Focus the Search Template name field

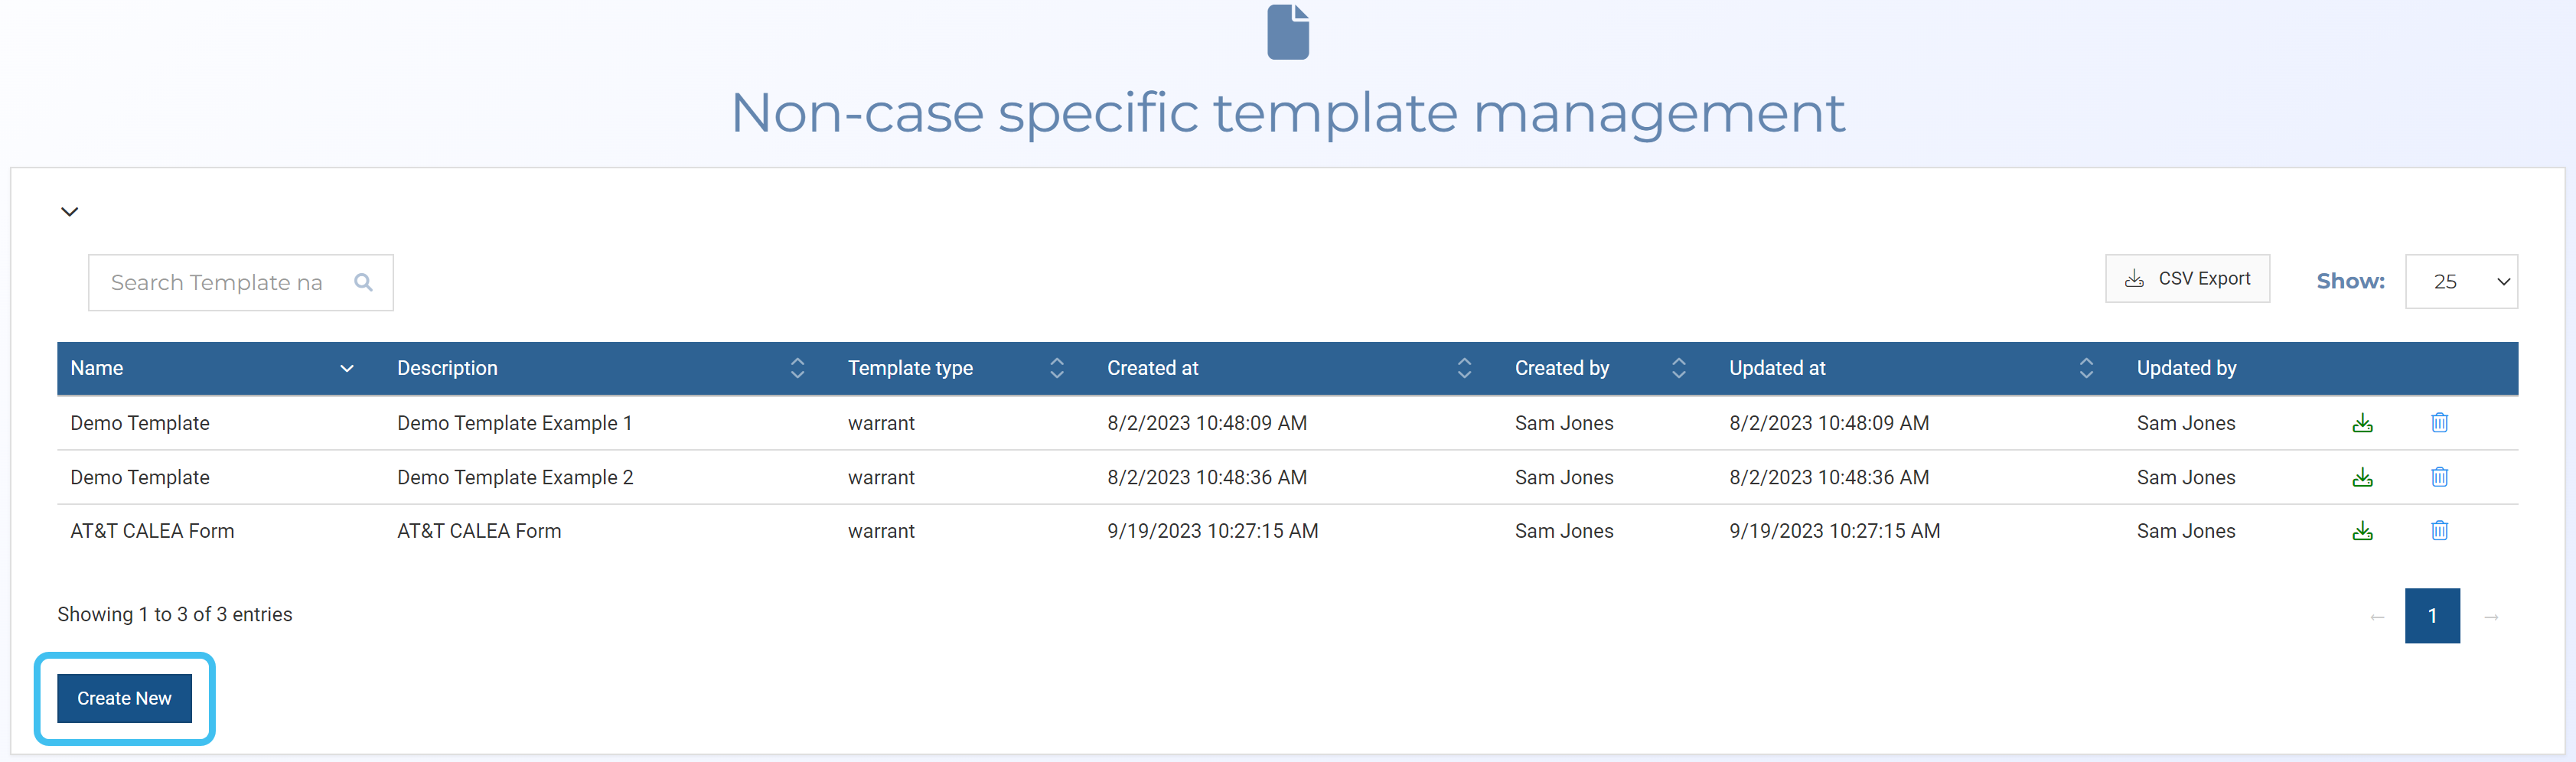[218, 283]
